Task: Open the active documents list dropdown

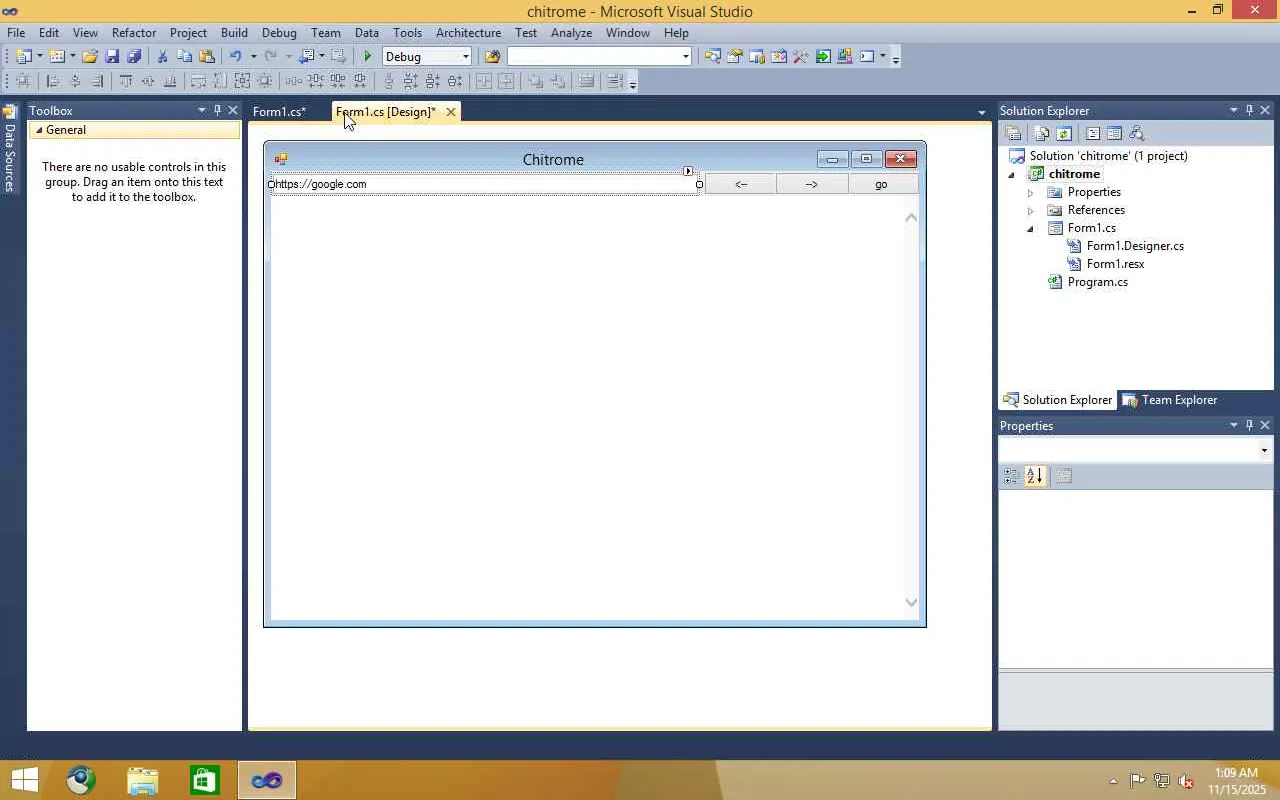Action: [981, 112]
